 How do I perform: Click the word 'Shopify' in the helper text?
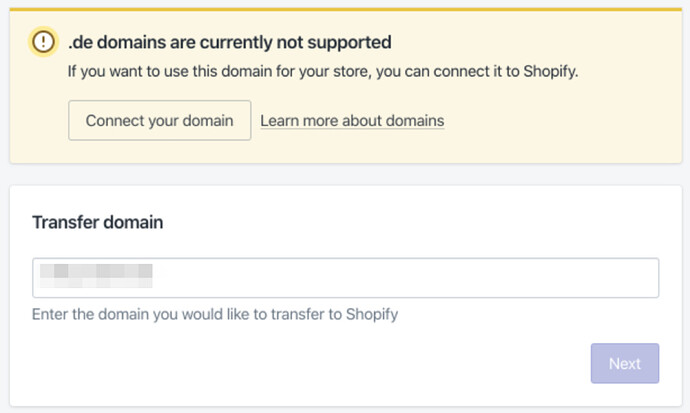pos(372,315)
